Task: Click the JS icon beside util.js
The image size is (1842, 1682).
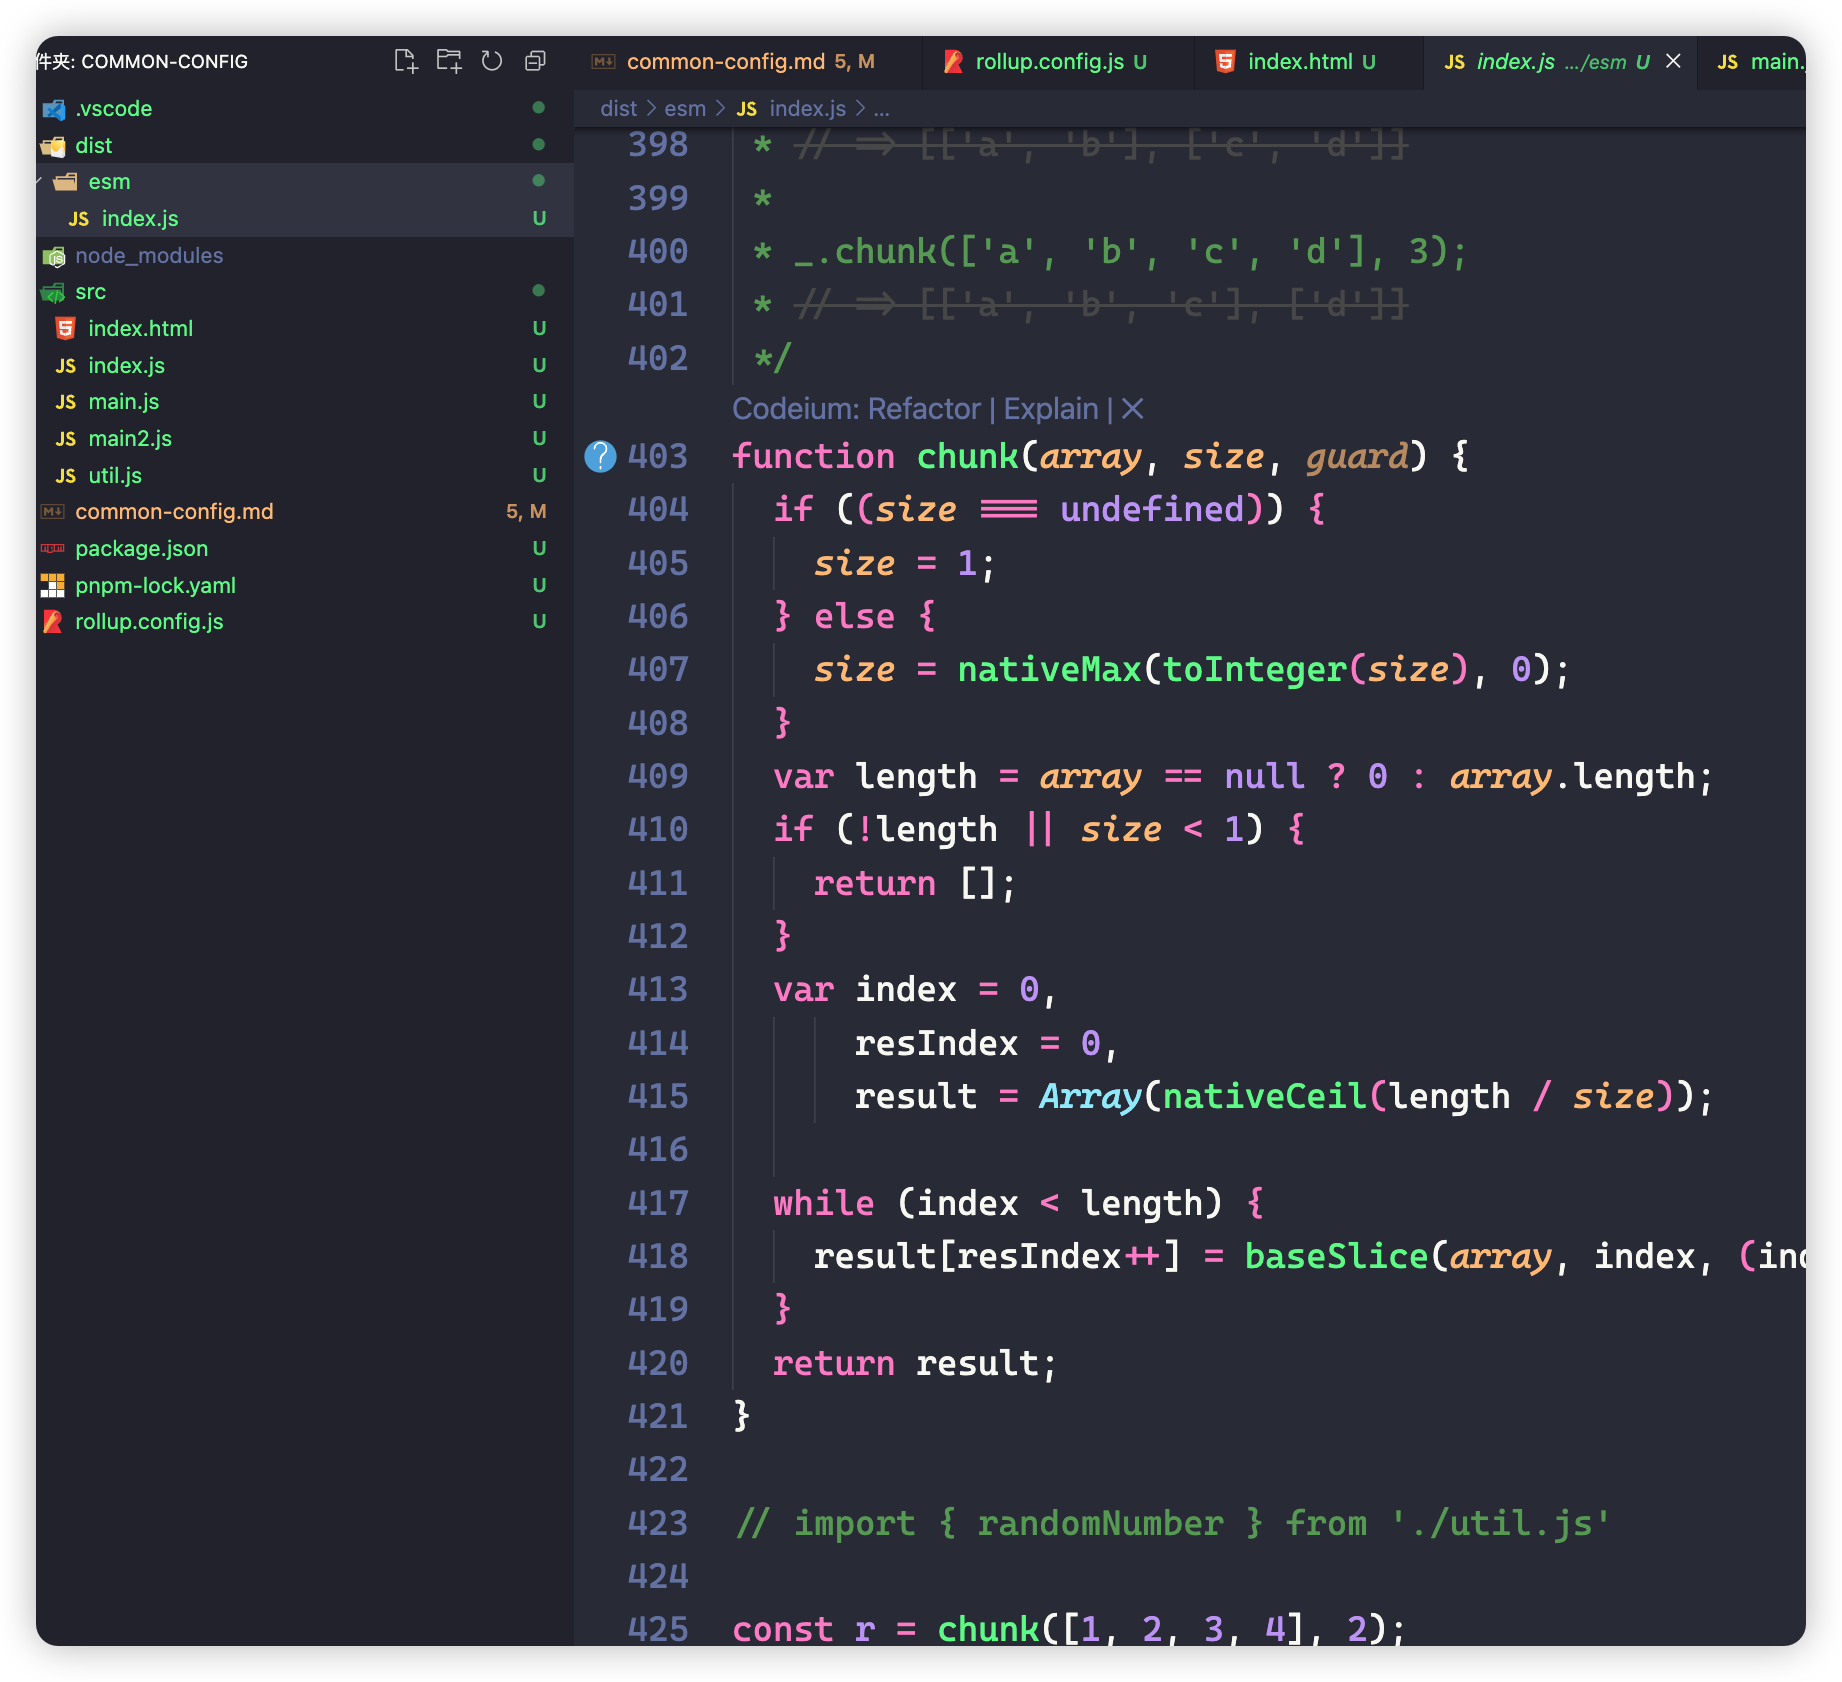Action: coord(66,476)
